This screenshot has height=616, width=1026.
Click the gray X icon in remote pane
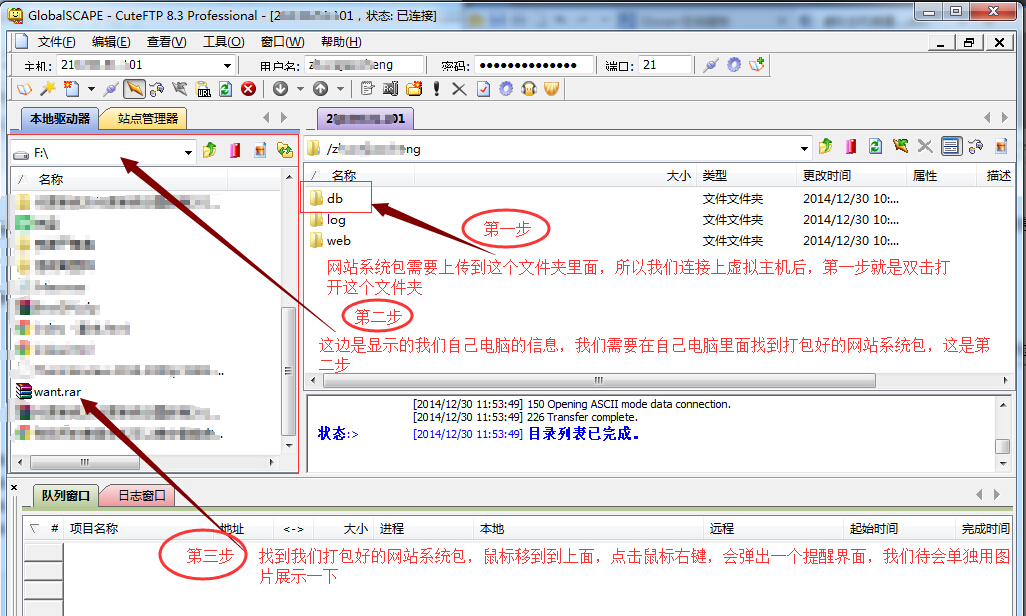pos(925,147)
